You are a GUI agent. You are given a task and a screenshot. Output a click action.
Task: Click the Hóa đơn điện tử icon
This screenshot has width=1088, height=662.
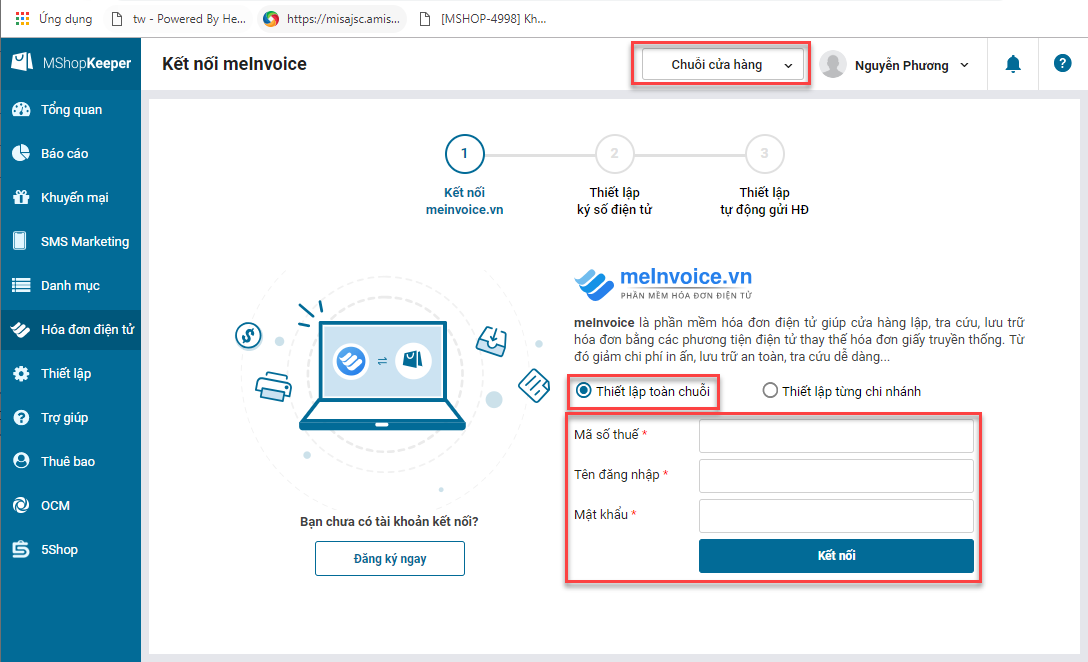tap(22, 329)
